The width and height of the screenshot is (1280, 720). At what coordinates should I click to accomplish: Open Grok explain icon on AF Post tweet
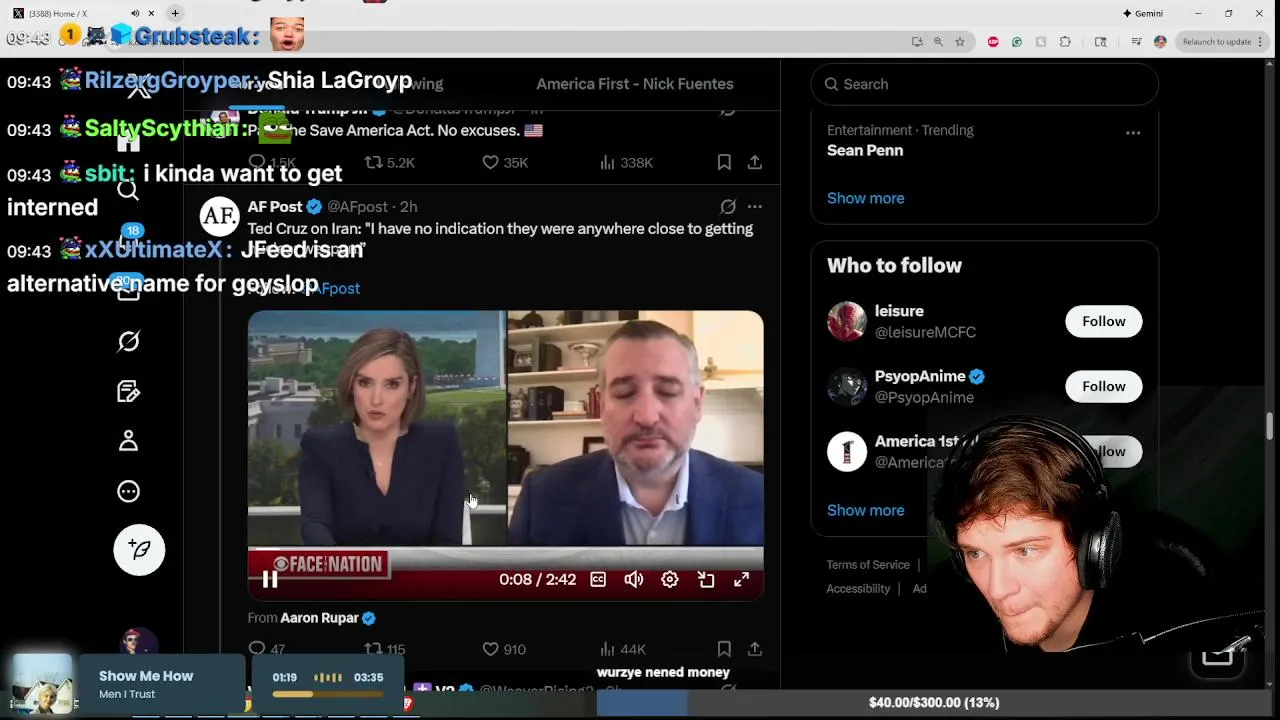728,206
